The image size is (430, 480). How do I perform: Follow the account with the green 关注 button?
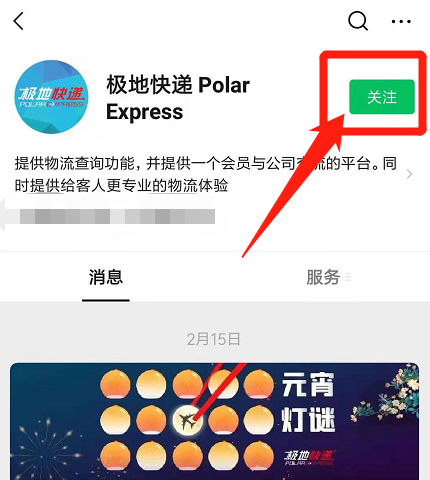[x=382, y=97]
